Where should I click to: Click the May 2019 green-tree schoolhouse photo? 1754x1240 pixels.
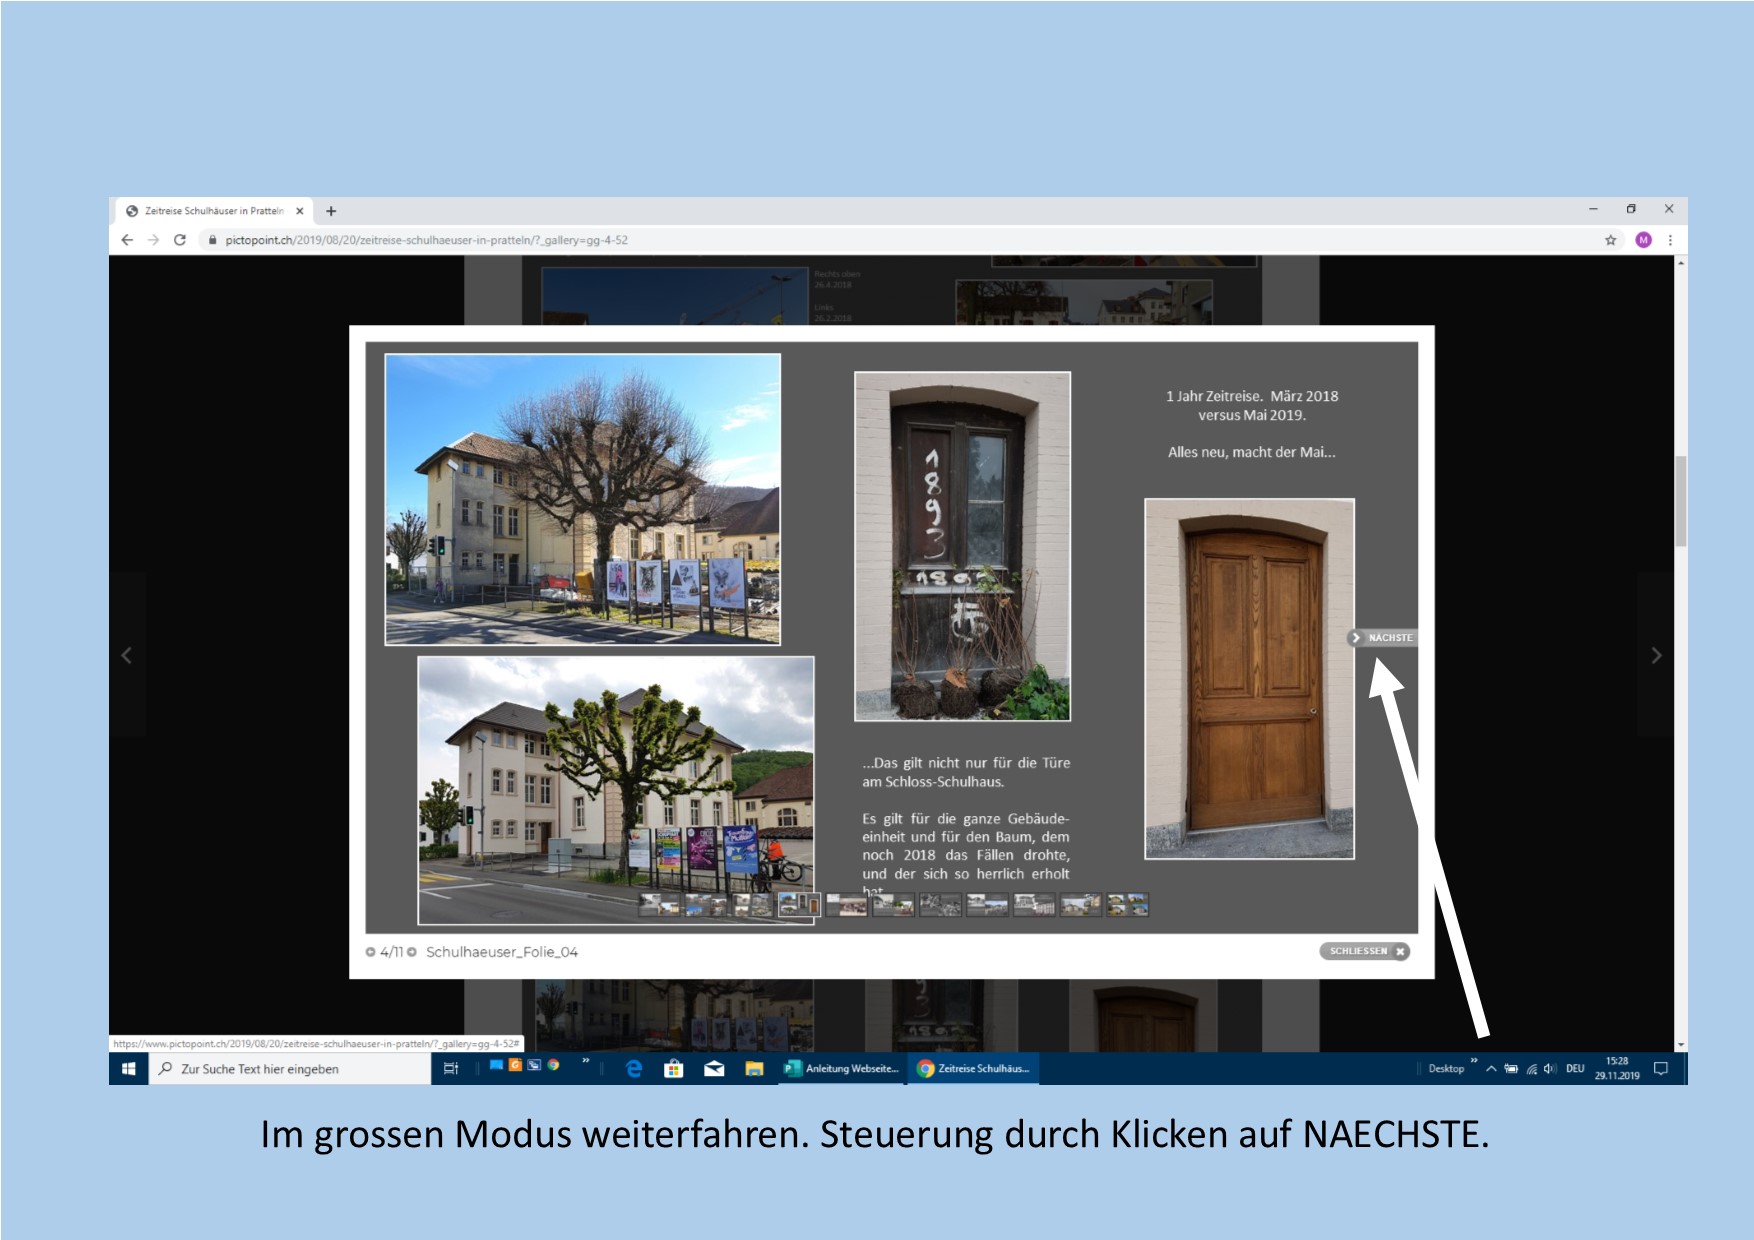[615, 790]
